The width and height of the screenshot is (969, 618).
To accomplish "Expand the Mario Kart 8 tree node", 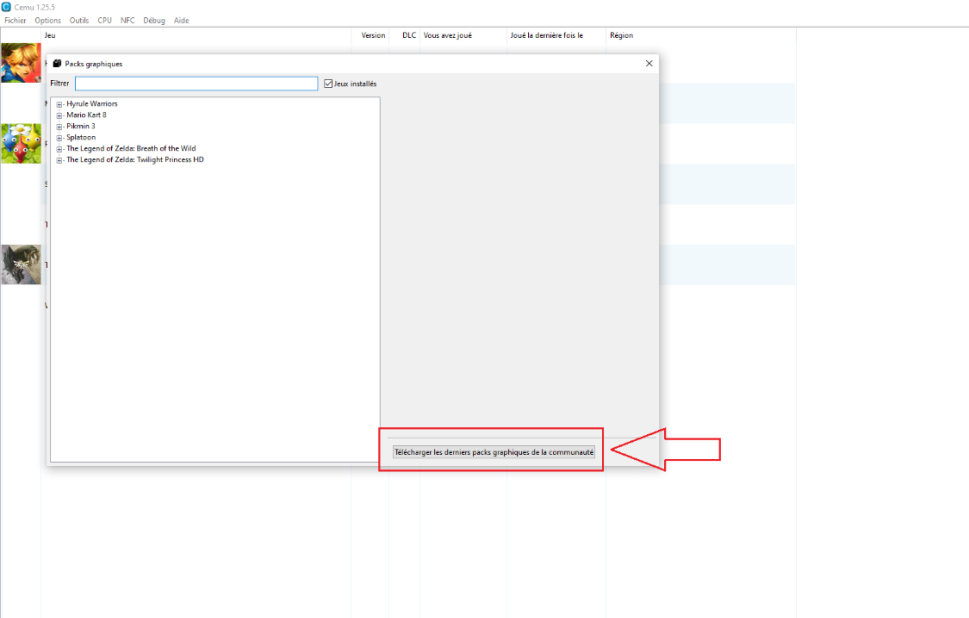I will coord(60,115).
